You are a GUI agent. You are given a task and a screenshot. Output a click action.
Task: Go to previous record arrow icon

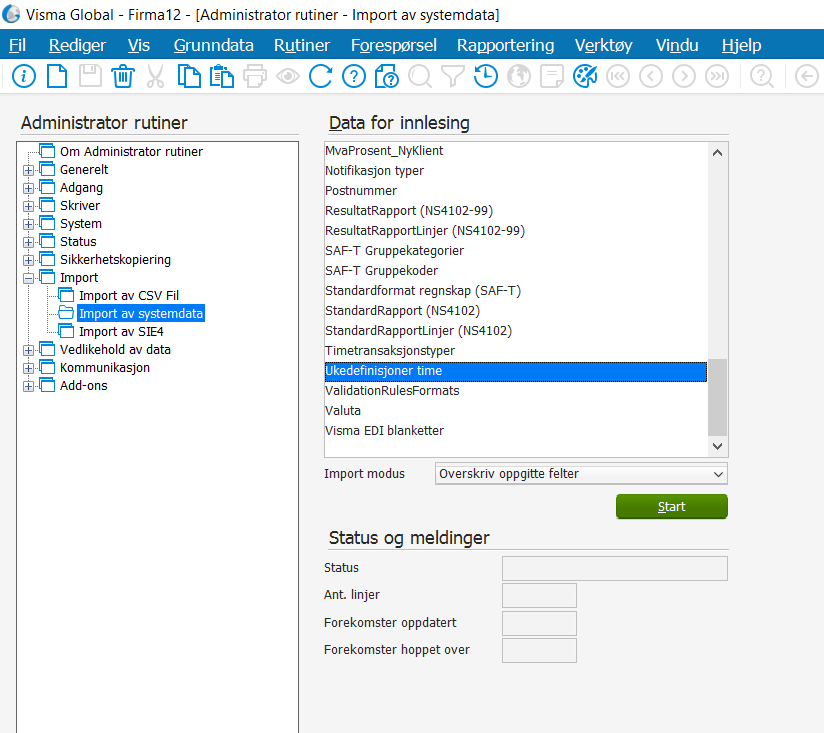coord(651,76)
